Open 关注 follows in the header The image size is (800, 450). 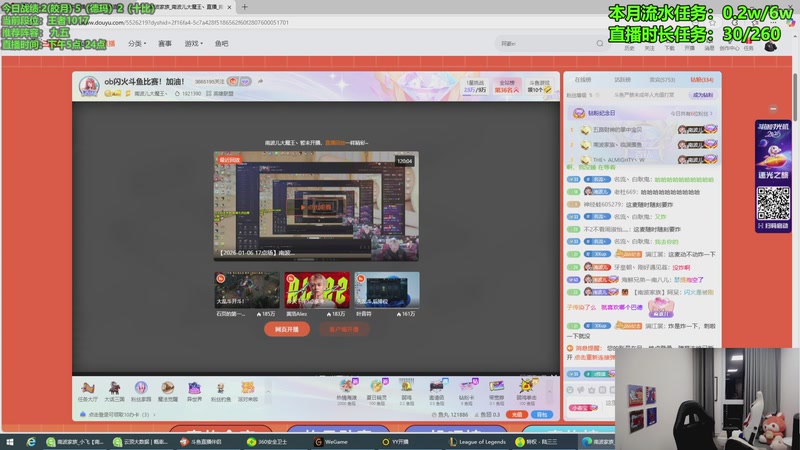tap(649, 48)
